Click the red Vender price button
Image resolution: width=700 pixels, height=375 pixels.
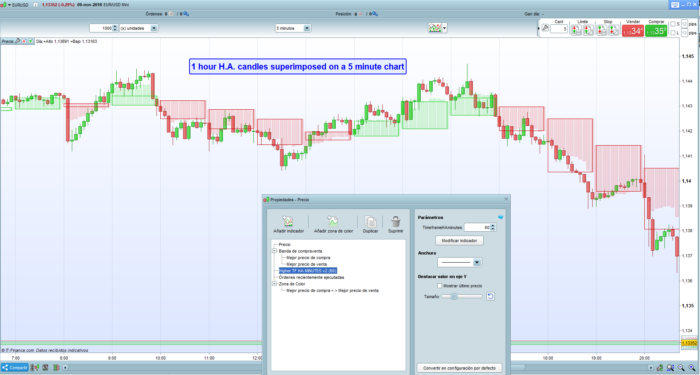click(x=633, y=31)
